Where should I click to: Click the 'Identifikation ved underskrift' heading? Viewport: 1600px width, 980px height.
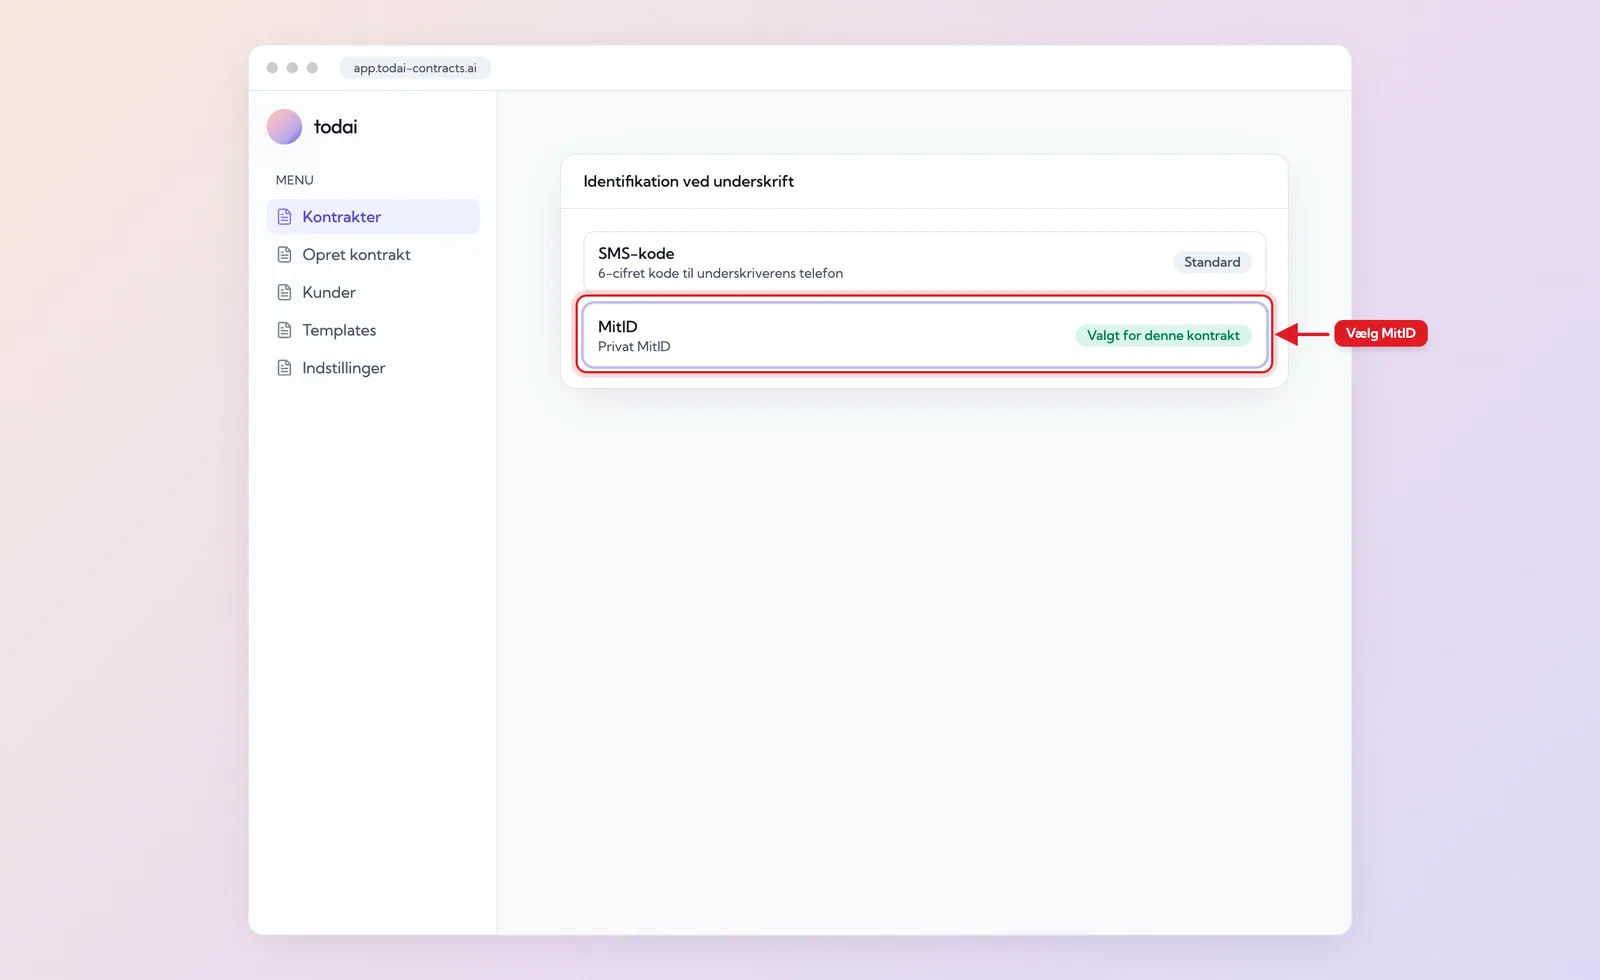click(688, 181)
